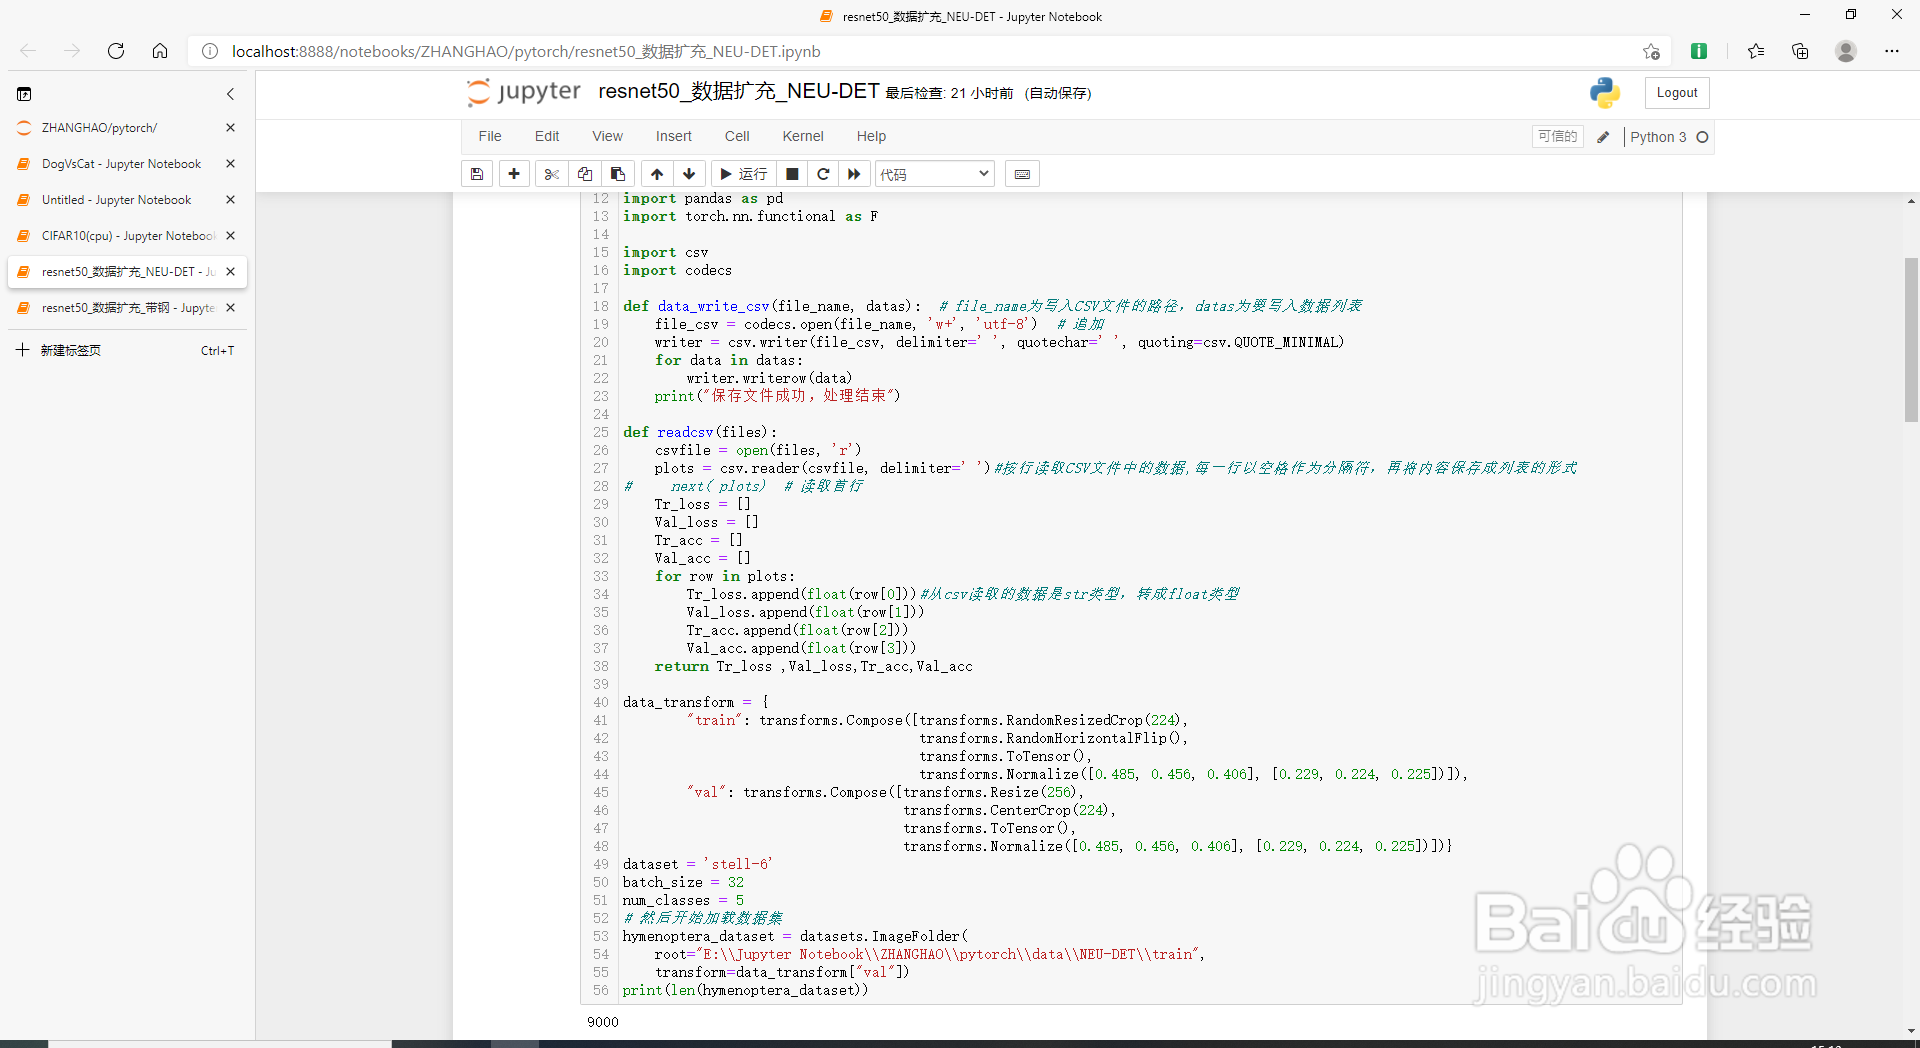Open the Kernel menu
This screenshot has height=1048, width=1920.
(803, 136)
